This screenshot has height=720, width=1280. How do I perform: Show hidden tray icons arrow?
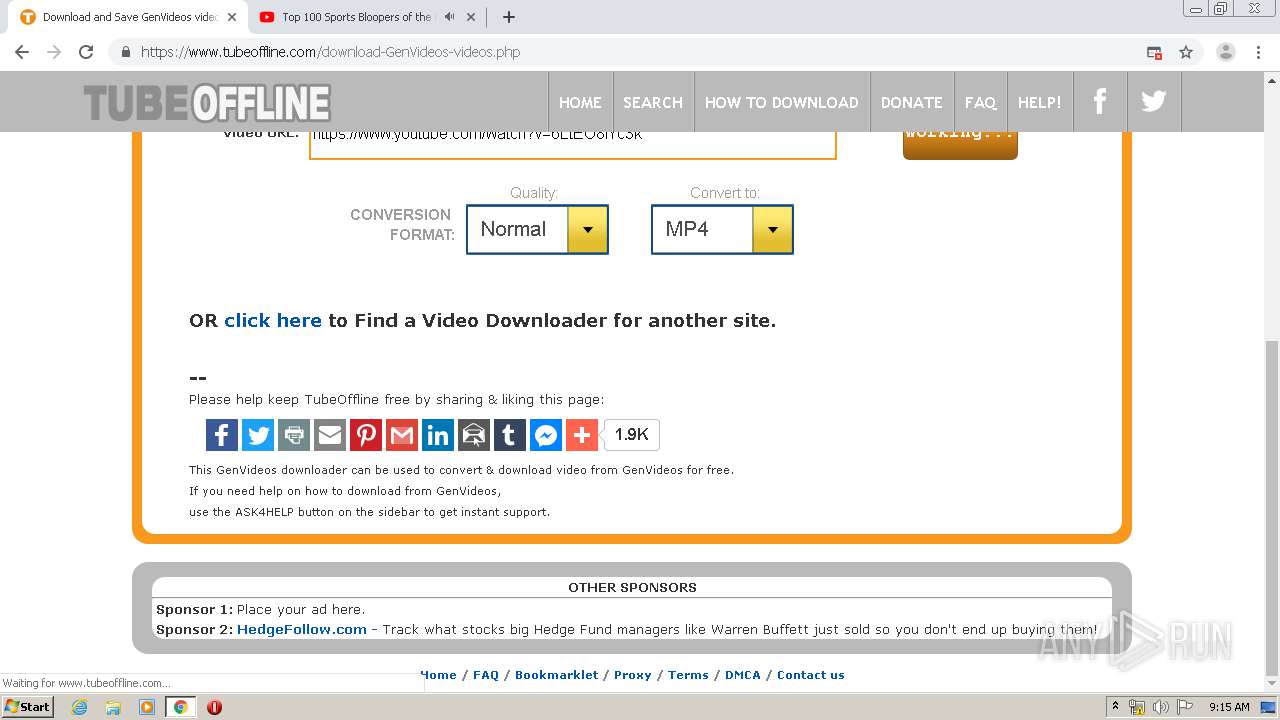point(1115,707)
